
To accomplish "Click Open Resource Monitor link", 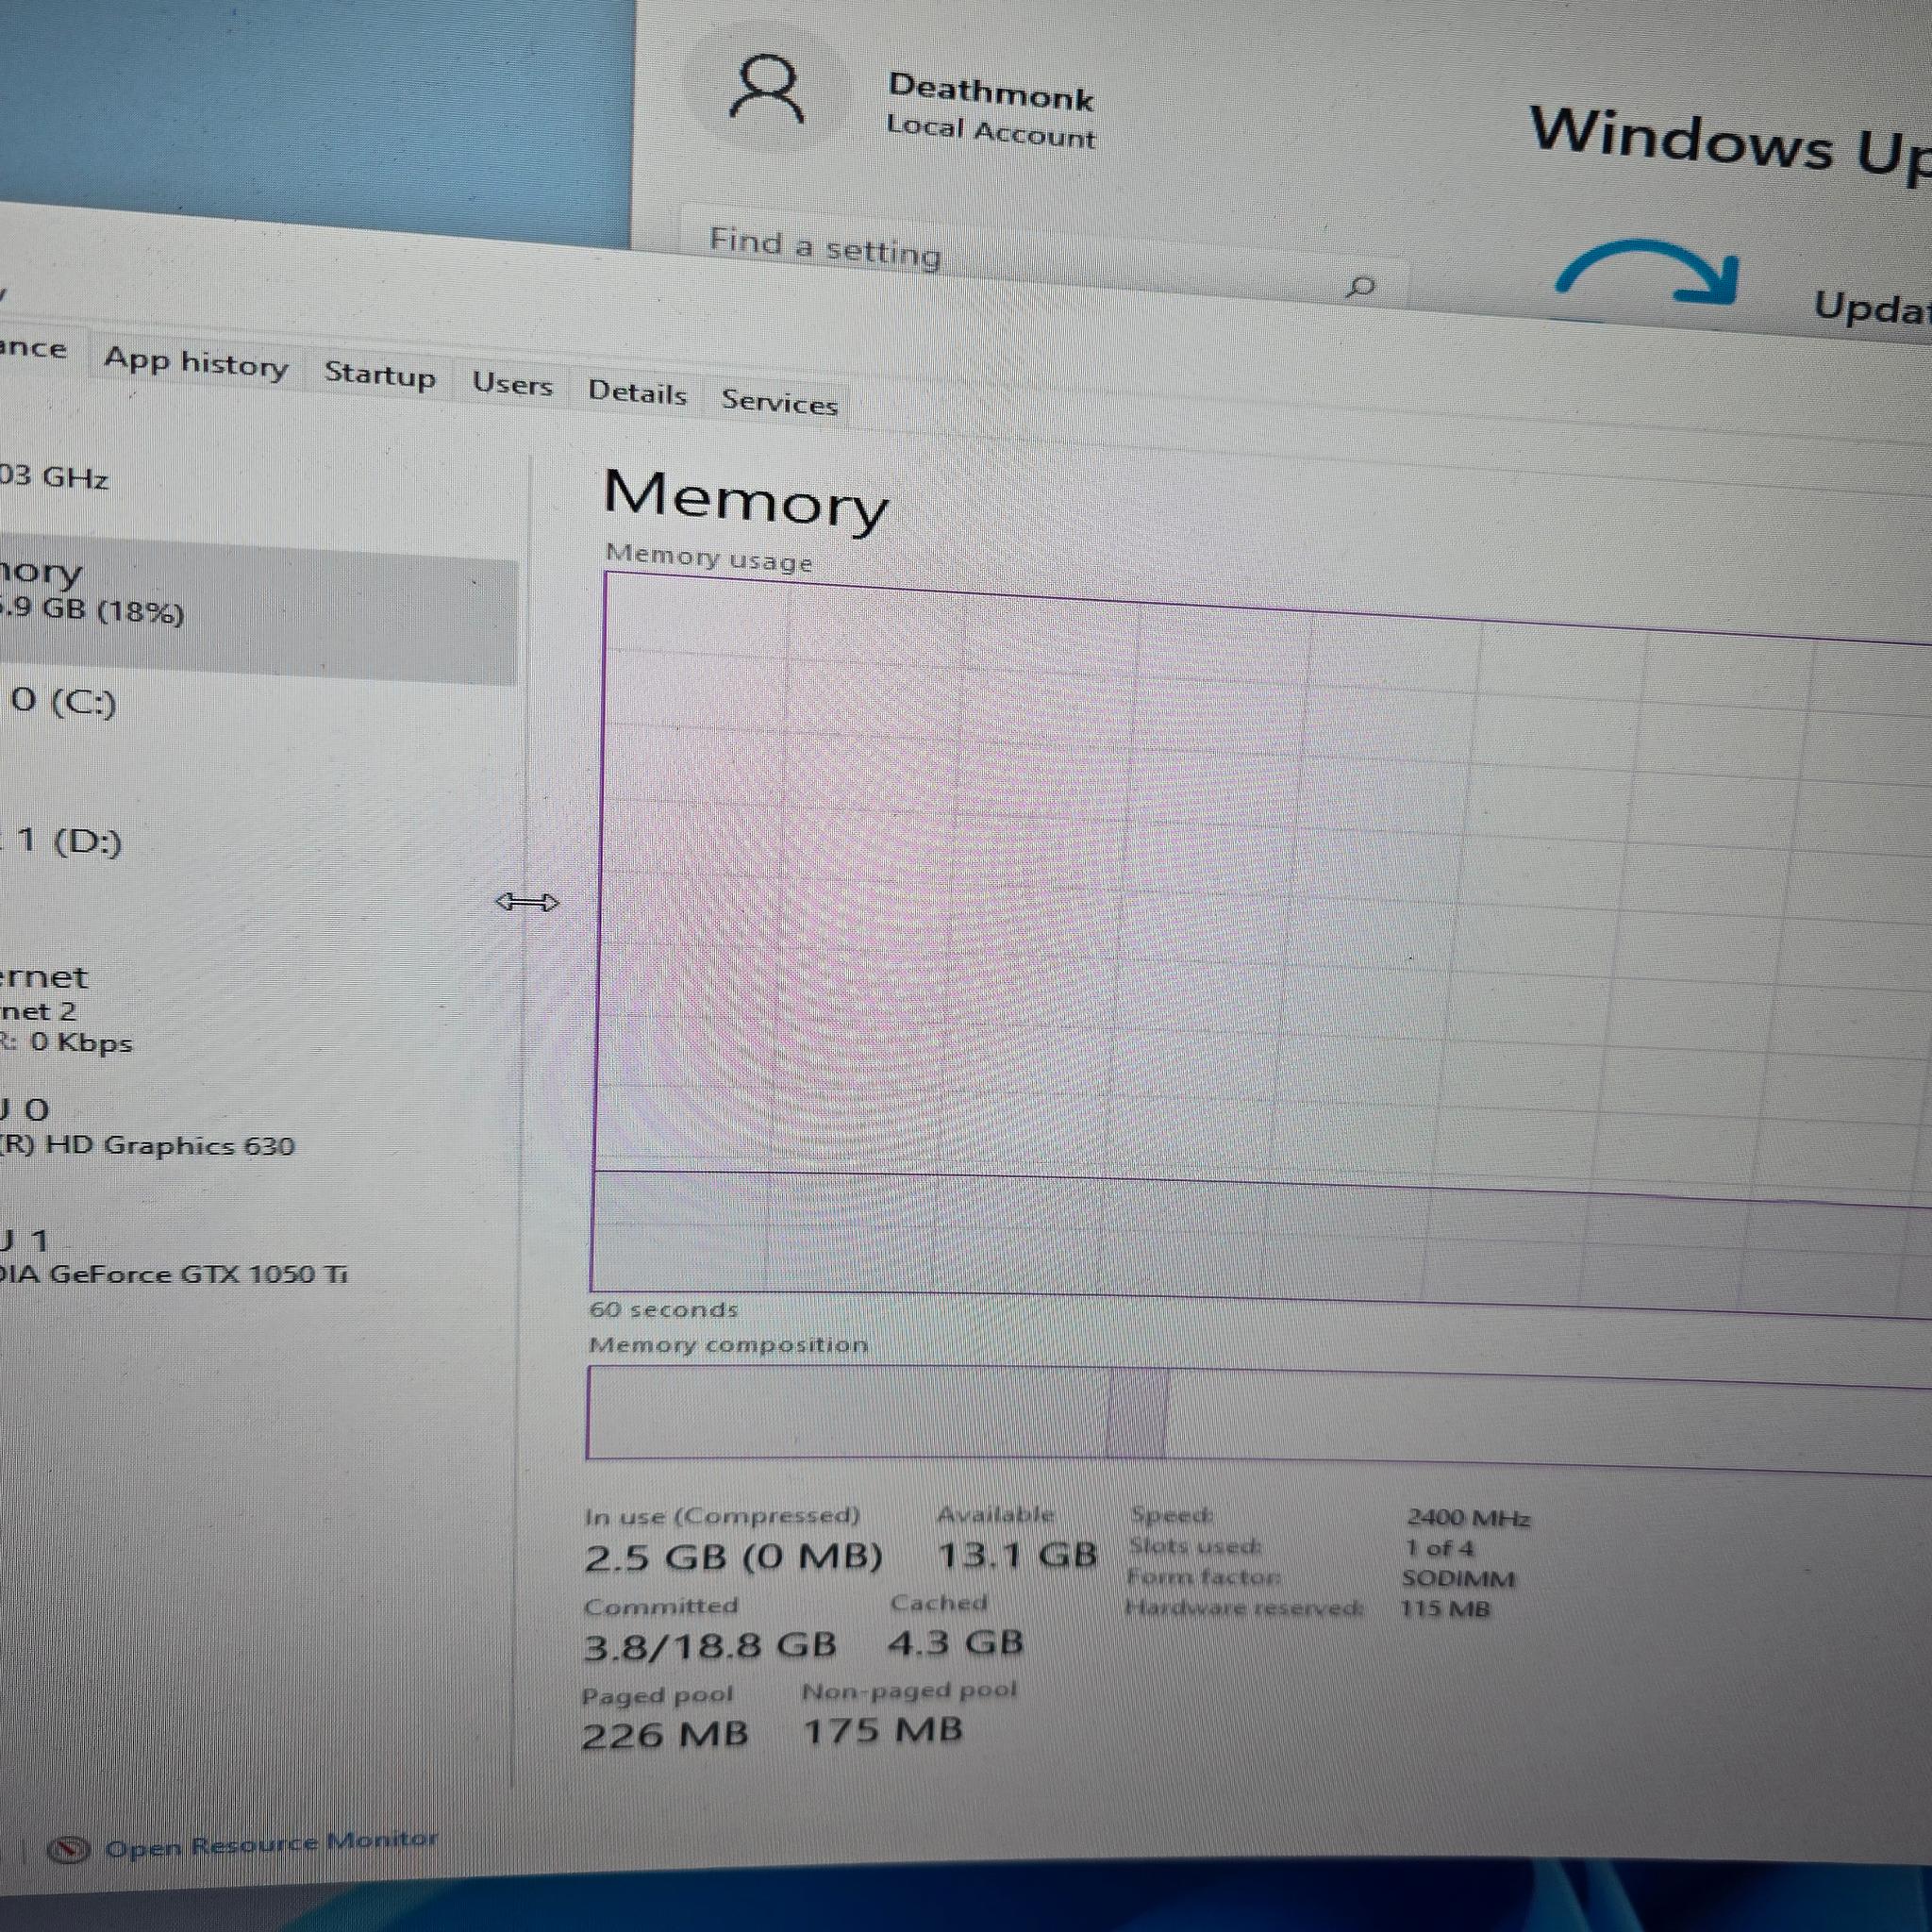I will (272, 1845).
